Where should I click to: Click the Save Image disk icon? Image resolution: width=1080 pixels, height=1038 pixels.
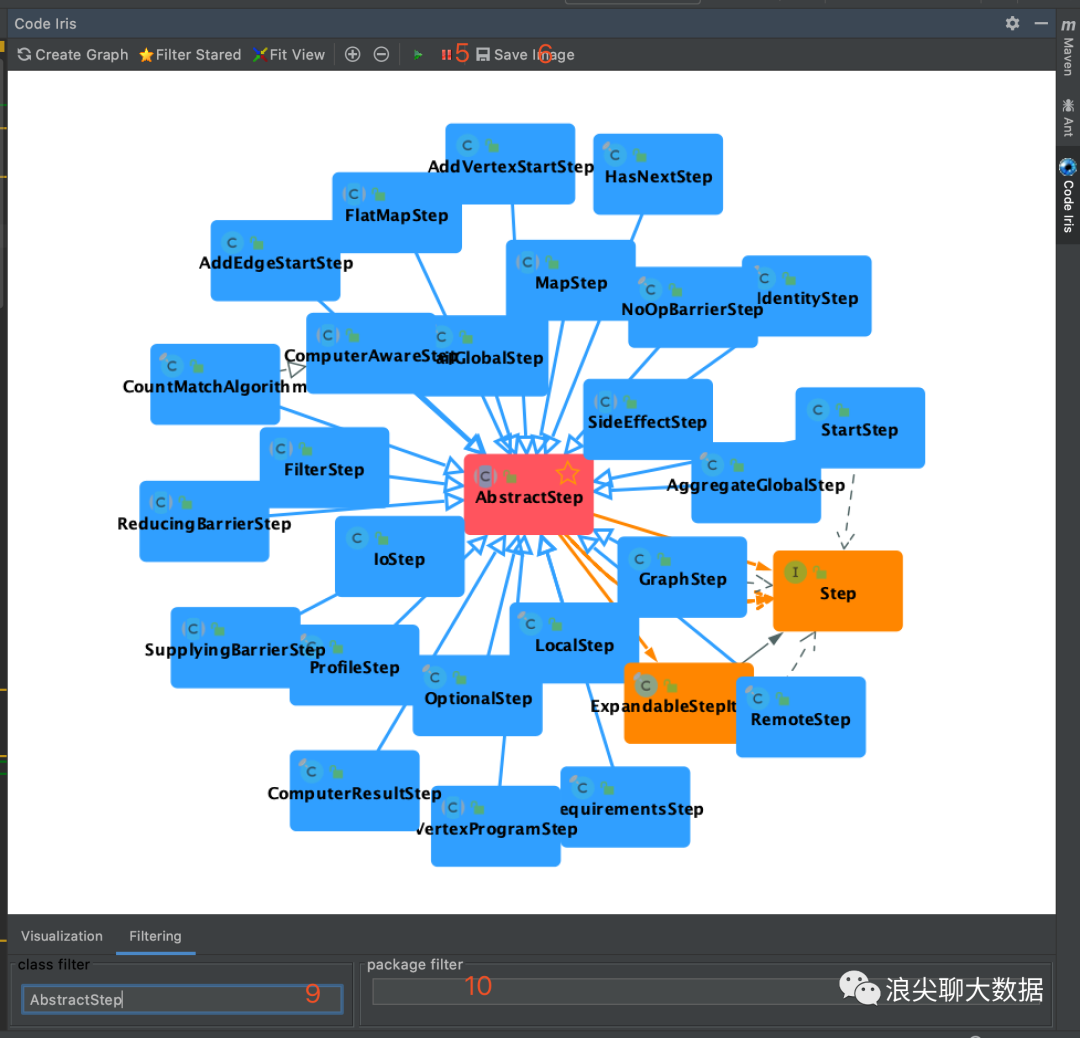(x=484, y=54)
